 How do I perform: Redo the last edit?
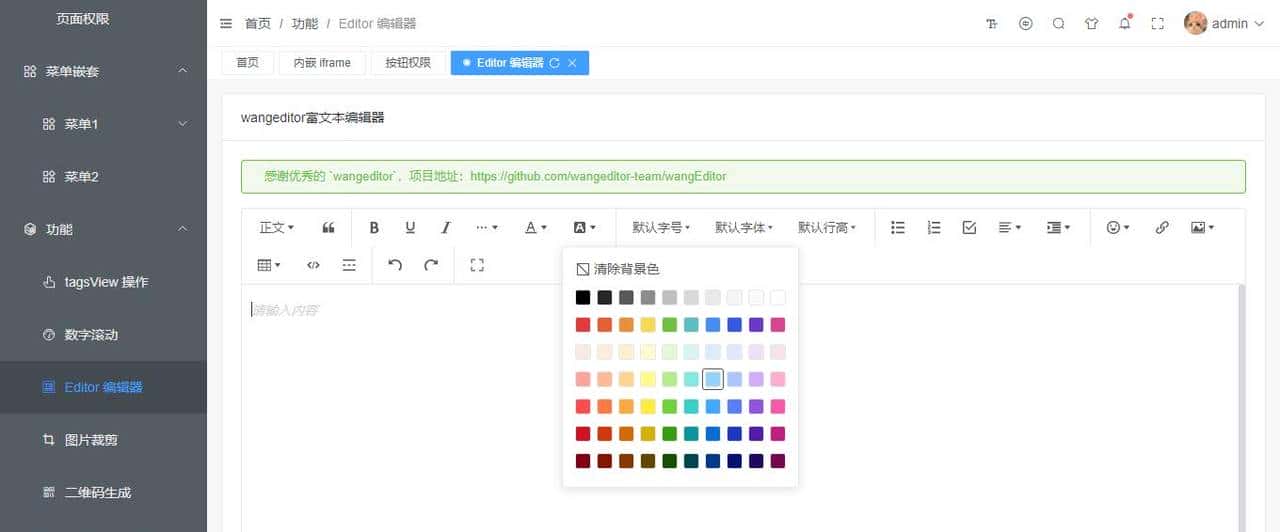coord(431,265)
